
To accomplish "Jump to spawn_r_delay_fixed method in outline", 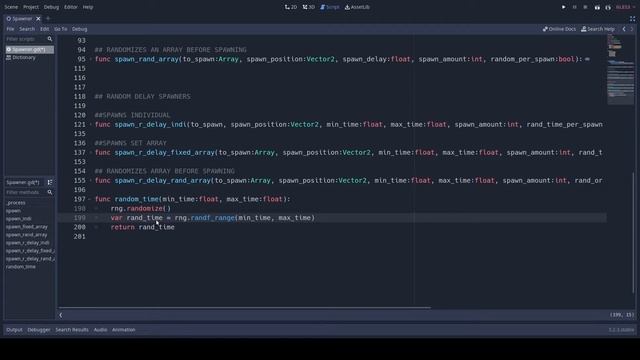I will [x=29, y=251].
